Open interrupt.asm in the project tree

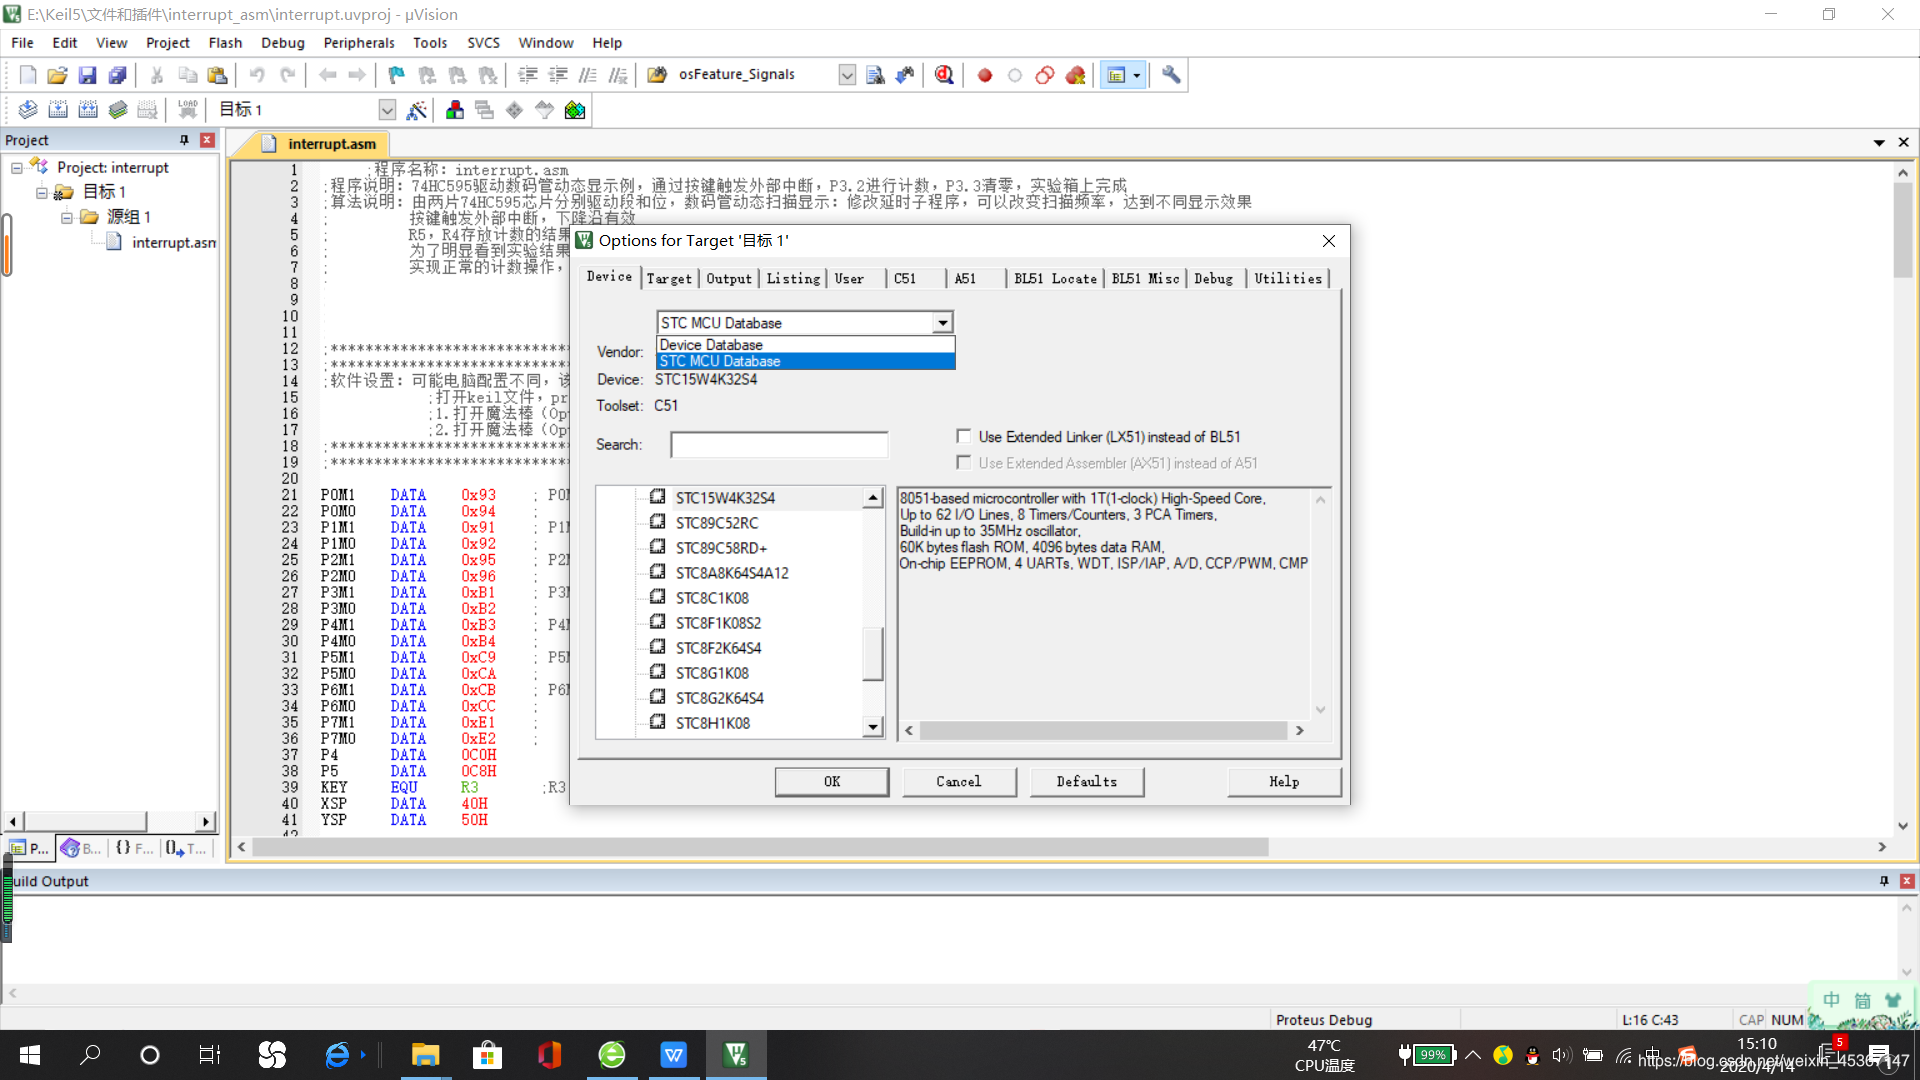pos(172,242)
